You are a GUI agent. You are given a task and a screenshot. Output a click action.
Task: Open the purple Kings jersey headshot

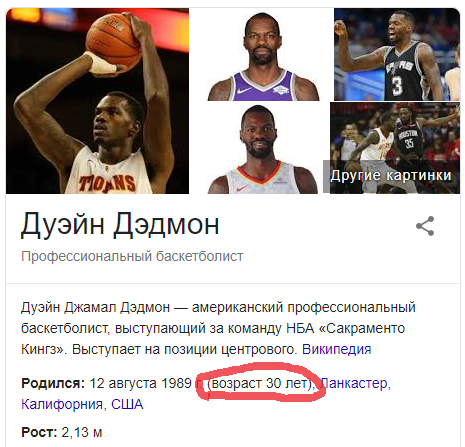tap(263, 54)
